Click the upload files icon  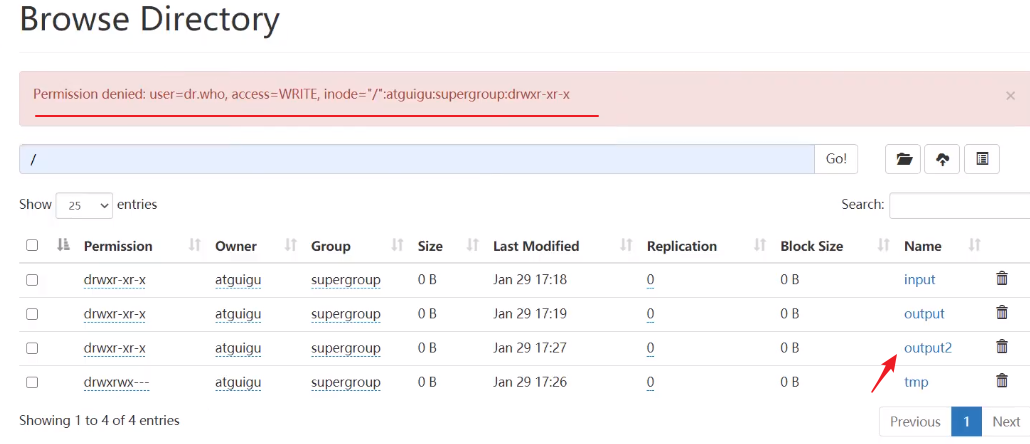click(x=942, y=159)
